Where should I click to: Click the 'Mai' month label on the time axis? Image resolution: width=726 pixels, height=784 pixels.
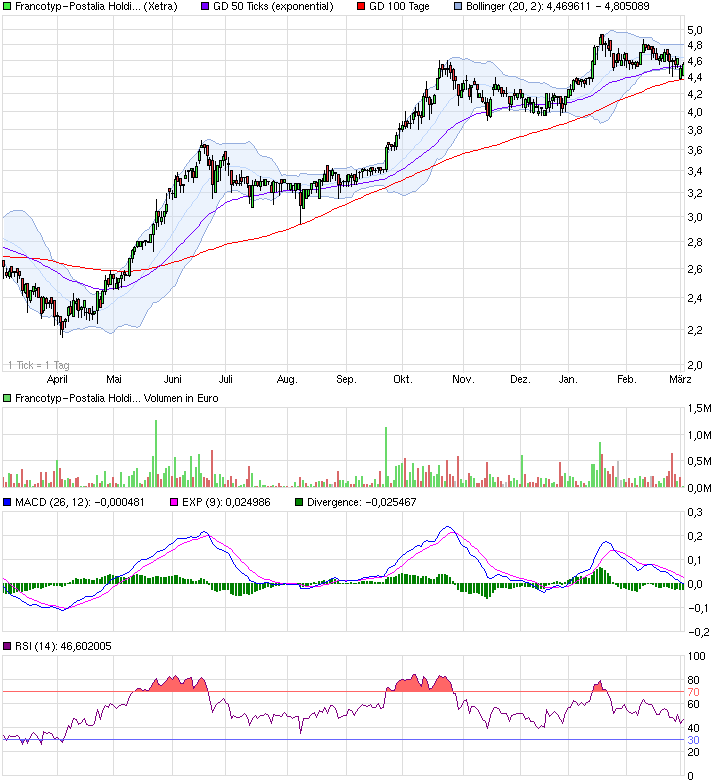coord(114,380)
